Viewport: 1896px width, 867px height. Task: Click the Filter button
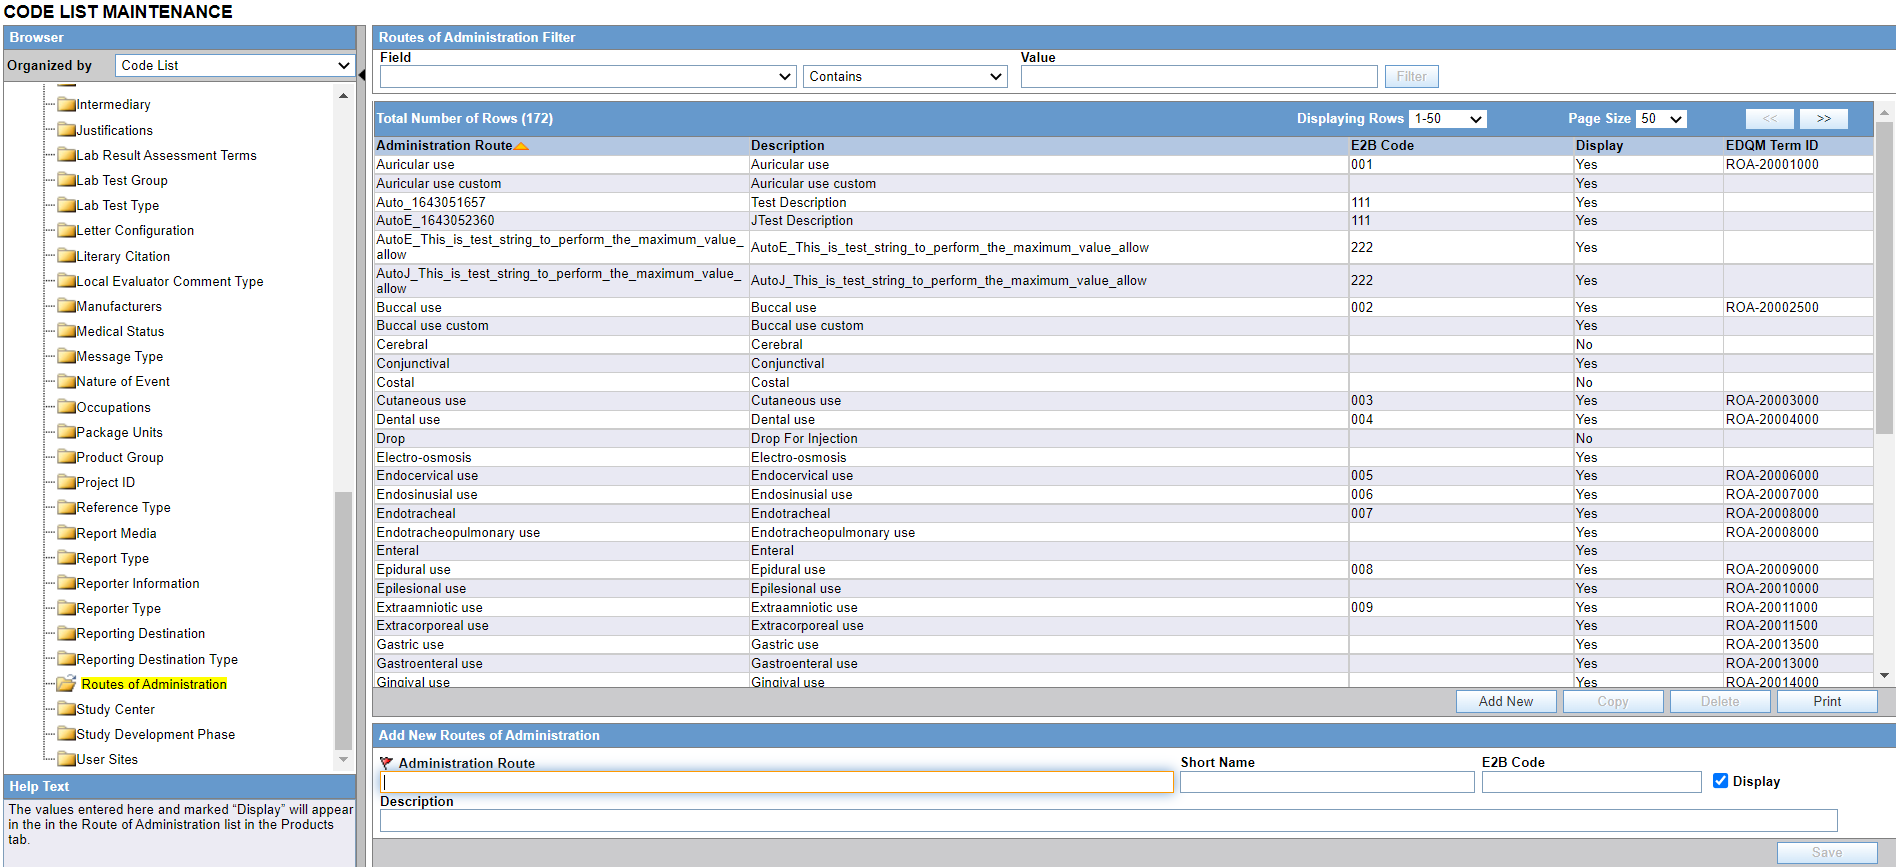(1411, 76)
